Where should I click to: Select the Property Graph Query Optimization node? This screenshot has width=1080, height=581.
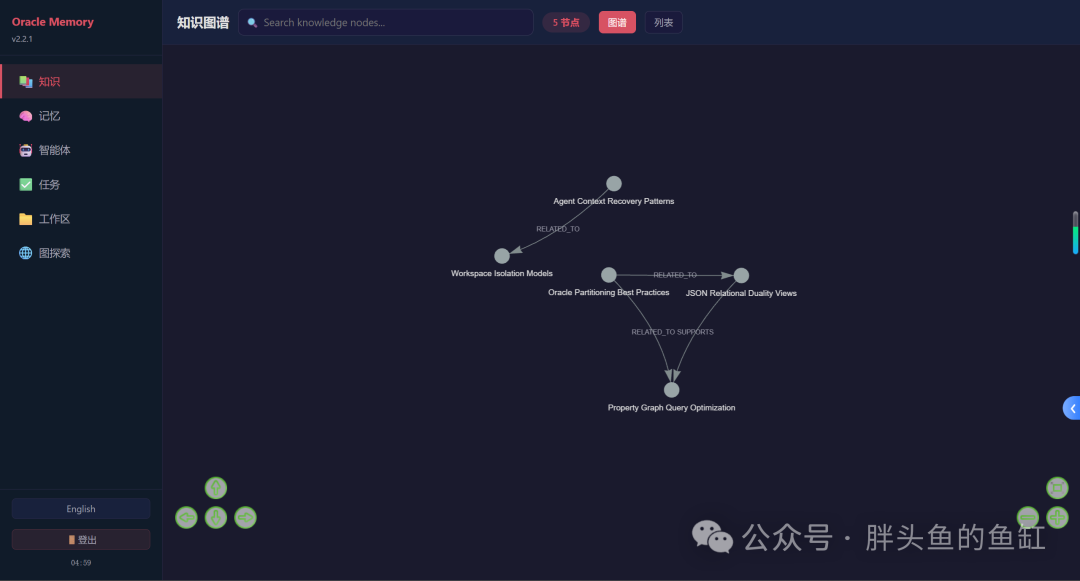coord(672,390)
